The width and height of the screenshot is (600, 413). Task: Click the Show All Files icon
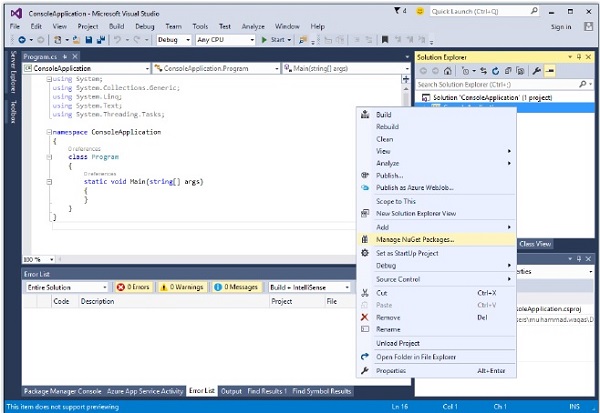click(520, 71)
